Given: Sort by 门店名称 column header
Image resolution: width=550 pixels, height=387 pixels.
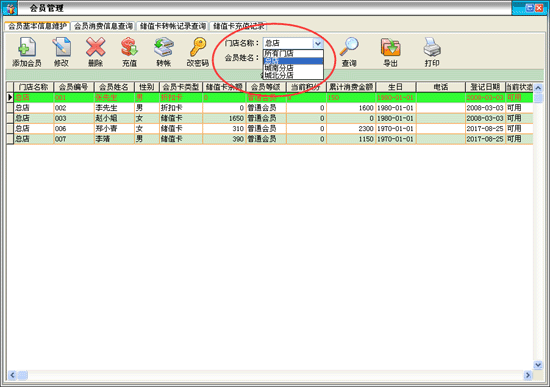Looking at the screenshot, I should point(33,87).
